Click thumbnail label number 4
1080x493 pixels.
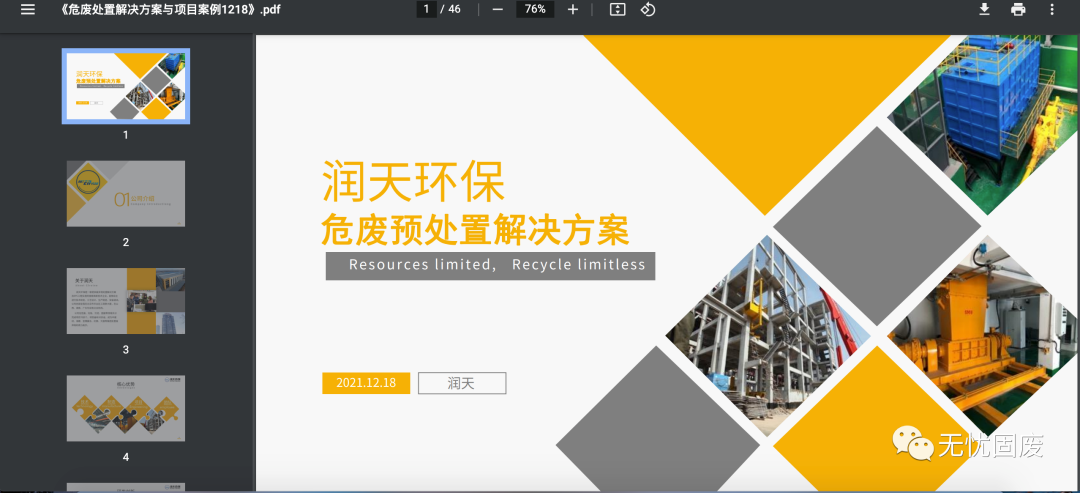tap(126, 457)
